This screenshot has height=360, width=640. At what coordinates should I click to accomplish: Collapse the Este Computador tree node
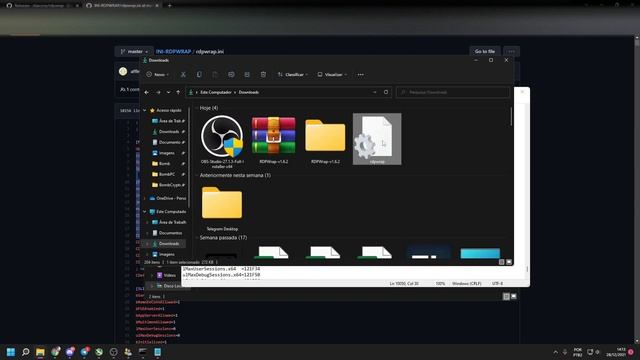click(x=144, y=211)
